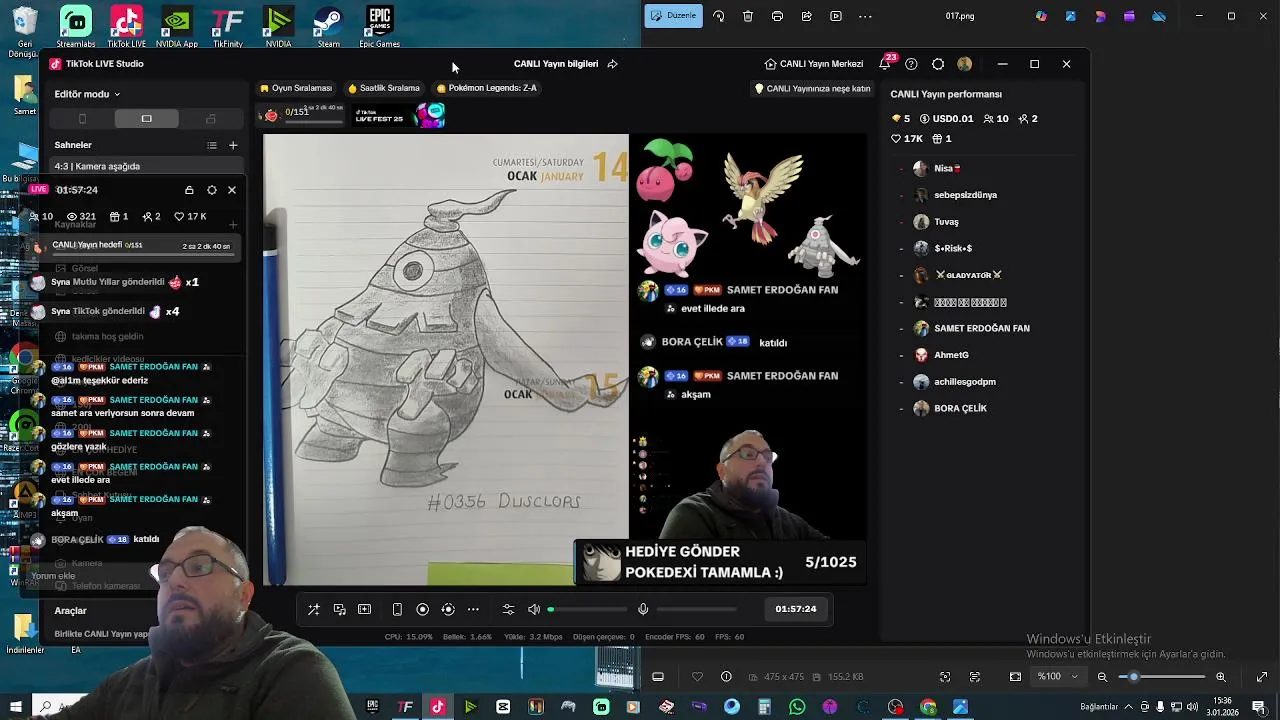Viewport: 1280px width, 720px height.
Task: Open CANLI Yayın bilgileri share arrow
Action: pyautogui.click(x=612, y=64)
